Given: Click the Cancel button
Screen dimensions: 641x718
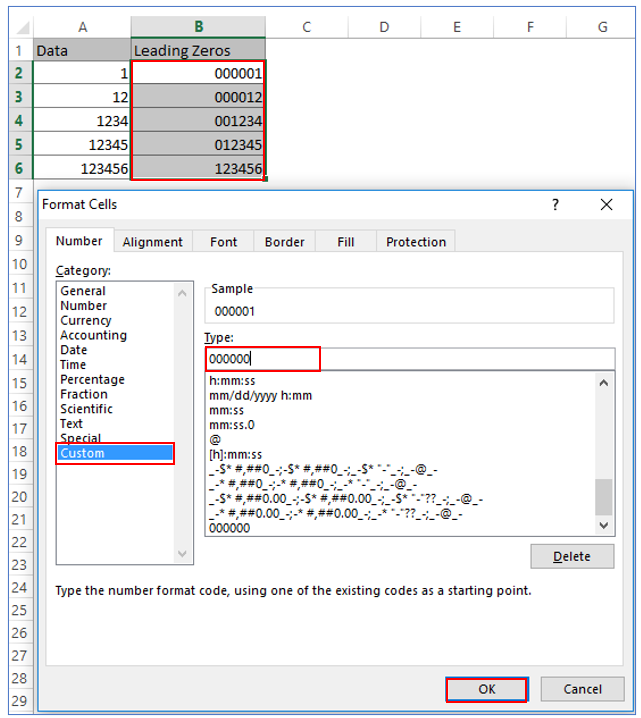Looking at the screenshot, I should [582, 689].
